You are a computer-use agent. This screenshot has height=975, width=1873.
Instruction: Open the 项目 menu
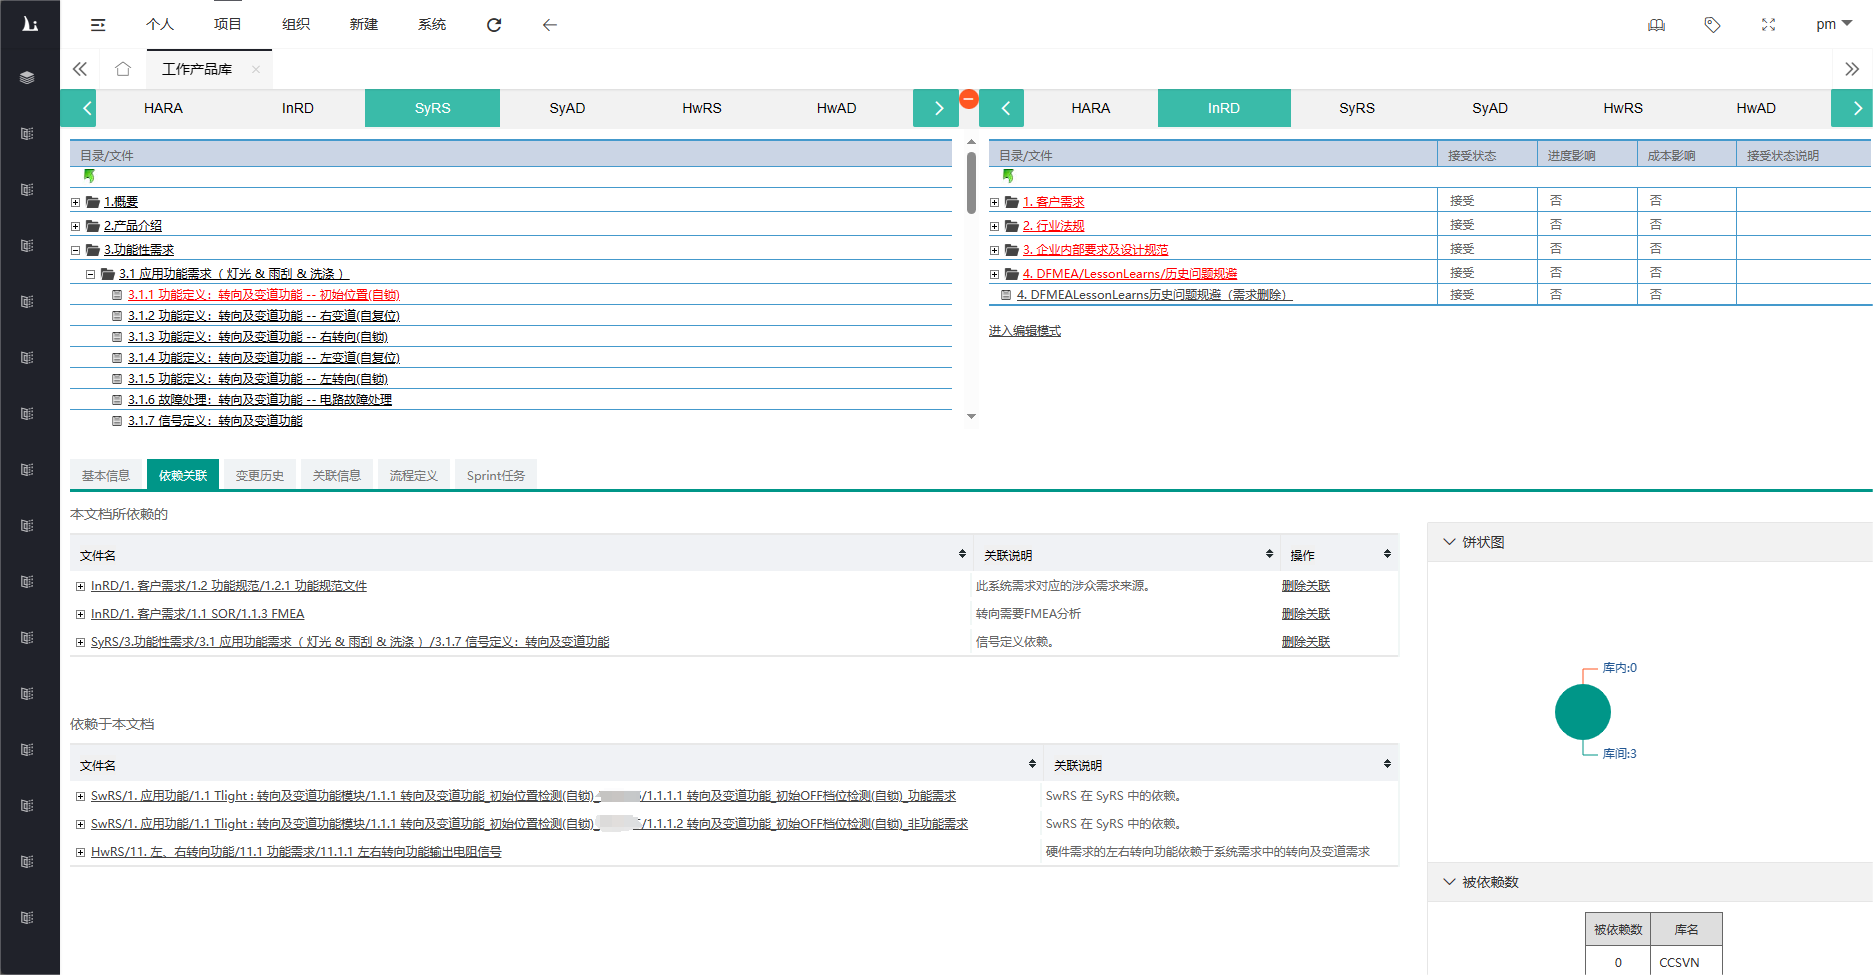[228, 24]
